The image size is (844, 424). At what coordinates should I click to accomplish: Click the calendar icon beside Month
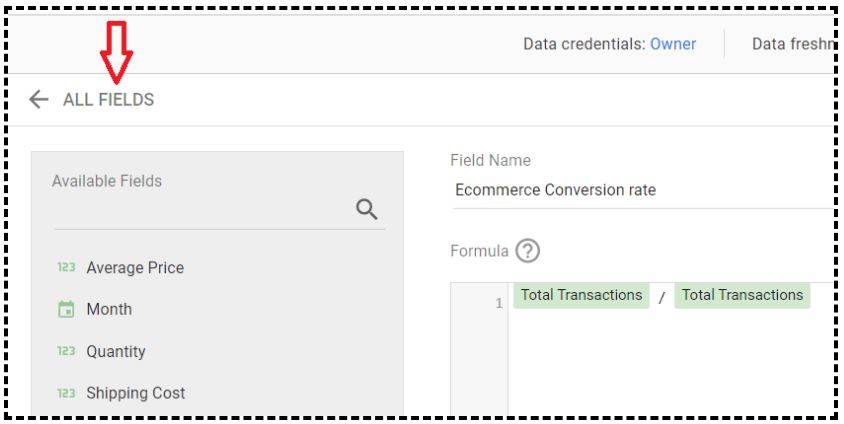tap(66, 309)
